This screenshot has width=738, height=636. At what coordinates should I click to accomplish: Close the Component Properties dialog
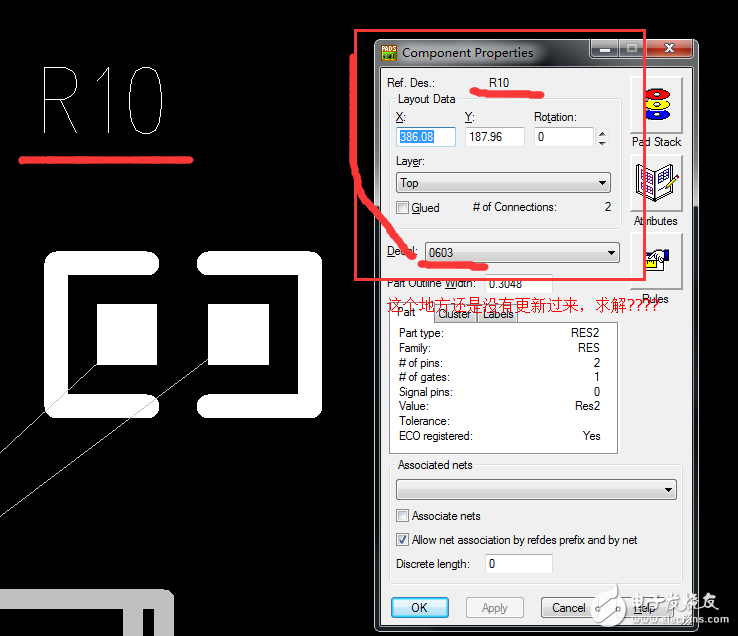coord(669,48)
